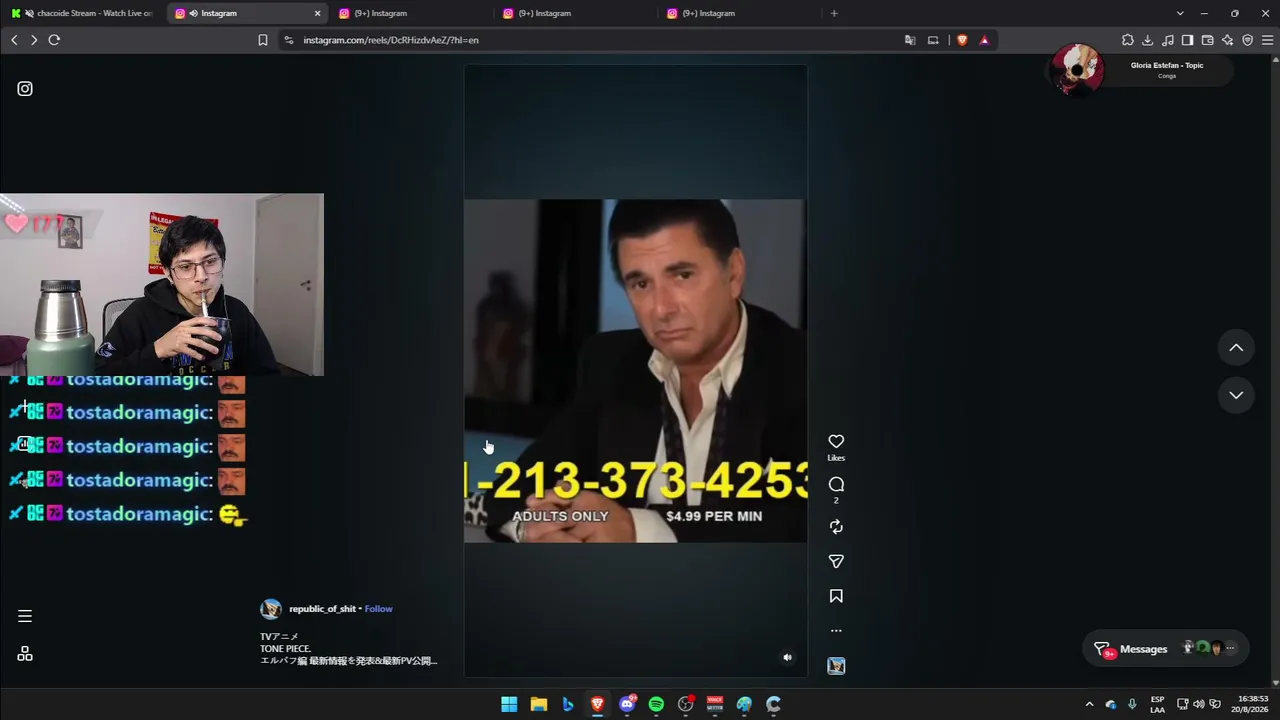Bookmark this page in the browser
Screen dimensions: 1280x720
263,40
